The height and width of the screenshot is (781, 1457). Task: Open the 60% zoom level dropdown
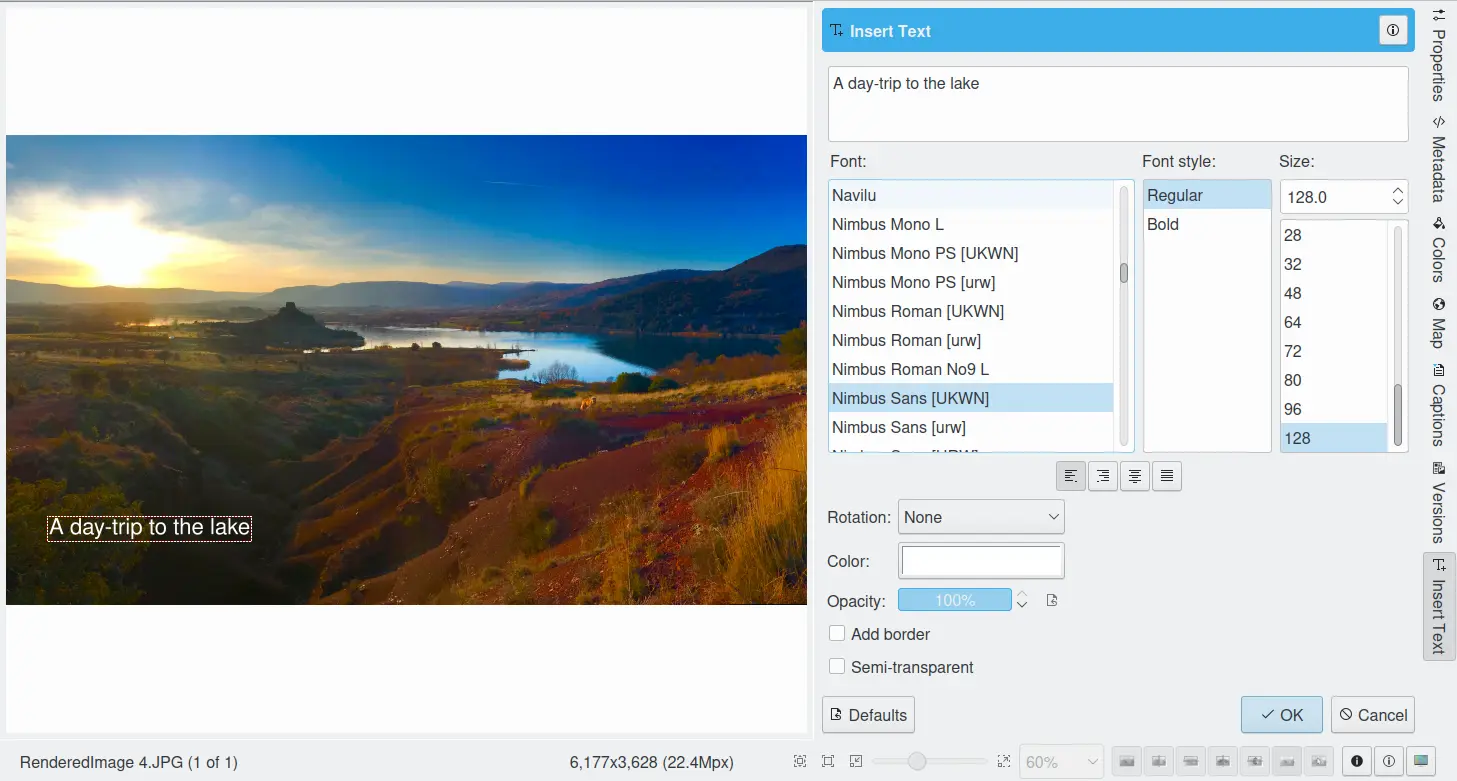[1060, 762]
